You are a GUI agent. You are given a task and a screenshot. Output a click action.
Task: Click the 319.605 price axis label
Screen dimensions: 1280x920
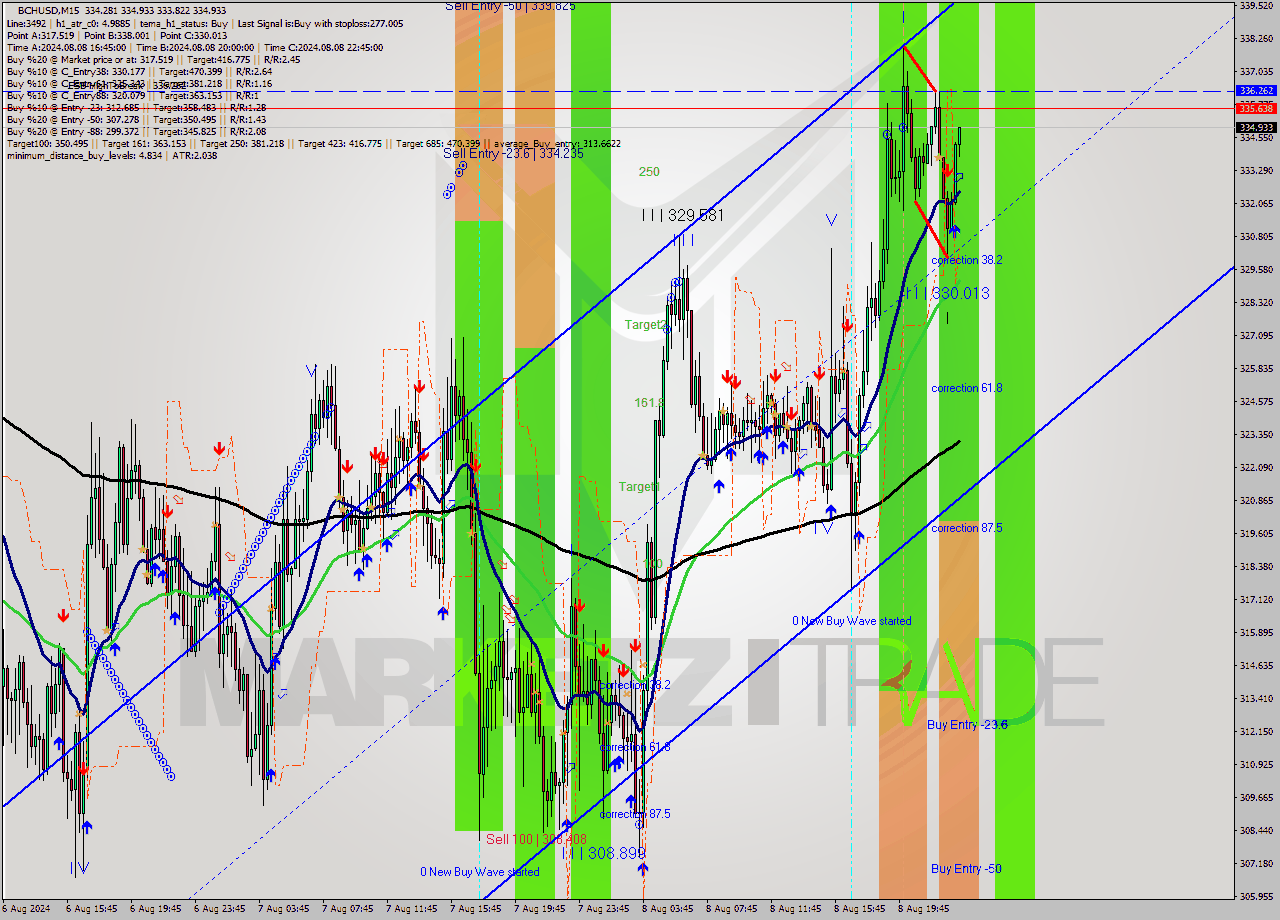click(x=1256, y=534)
